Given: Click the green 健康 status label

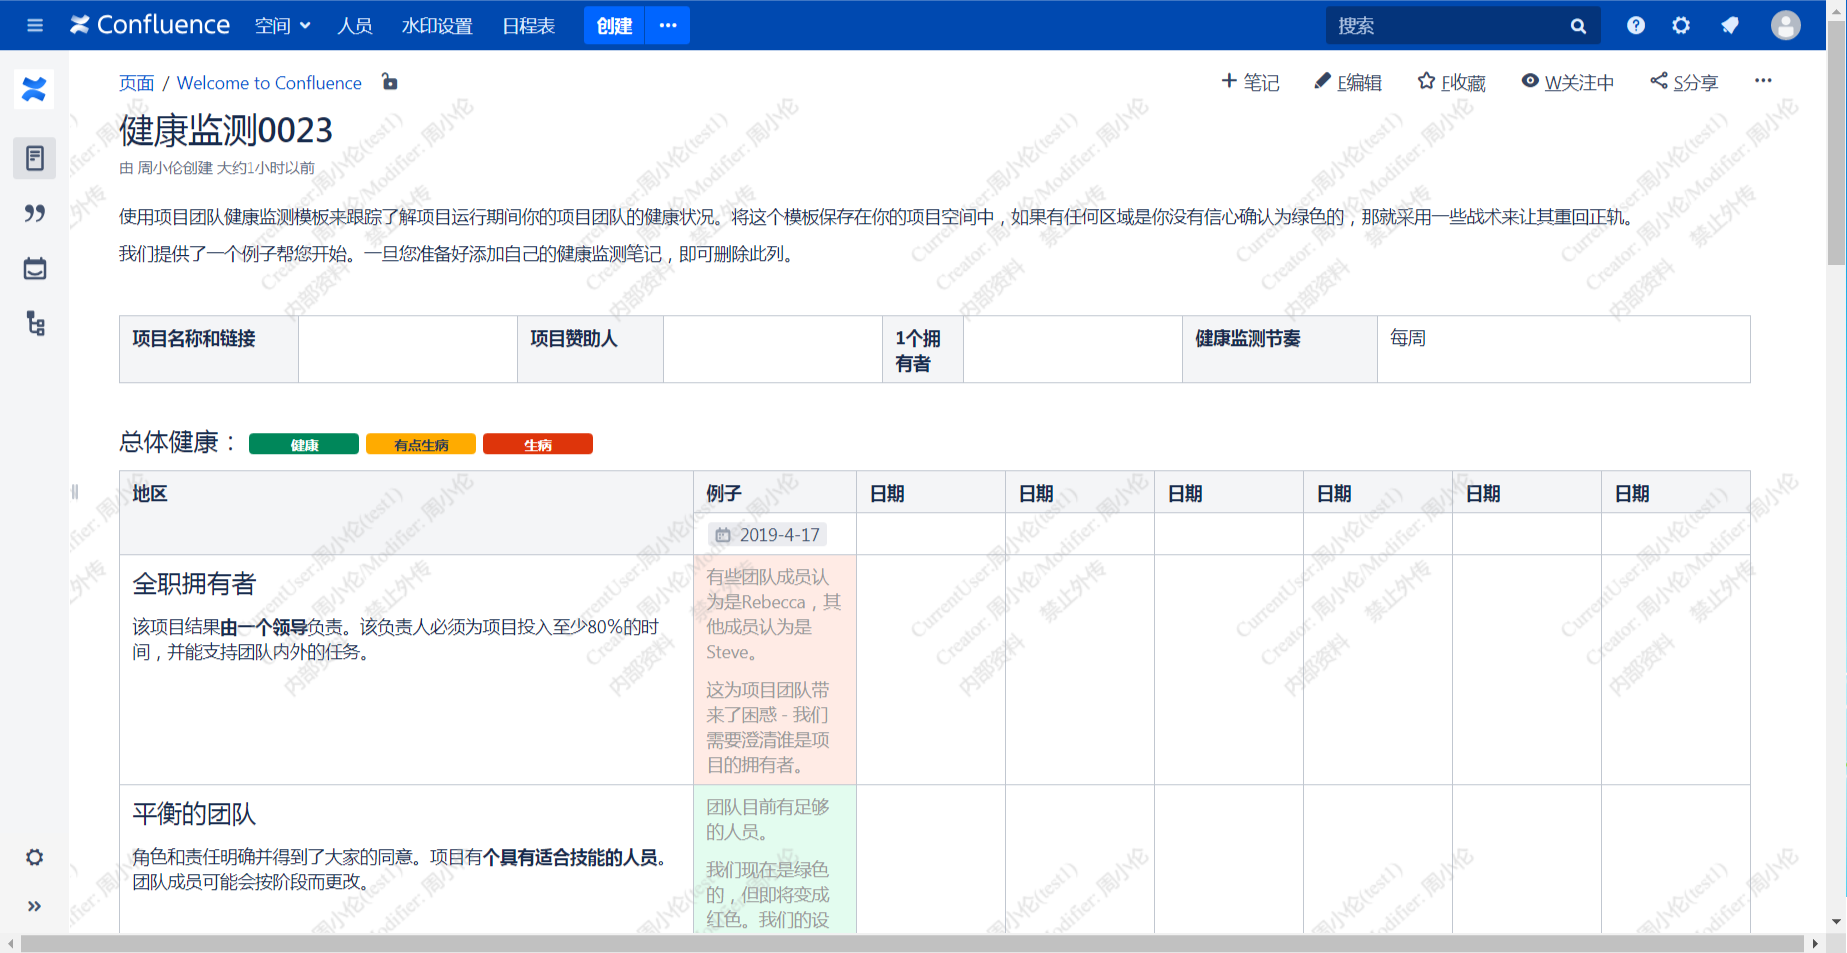Looking at the screenshot, I should [x=304, y=444].
